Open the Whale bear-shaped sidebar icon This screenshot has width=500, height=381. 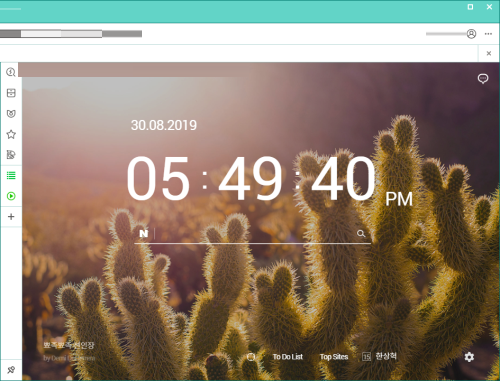point(11,114)
